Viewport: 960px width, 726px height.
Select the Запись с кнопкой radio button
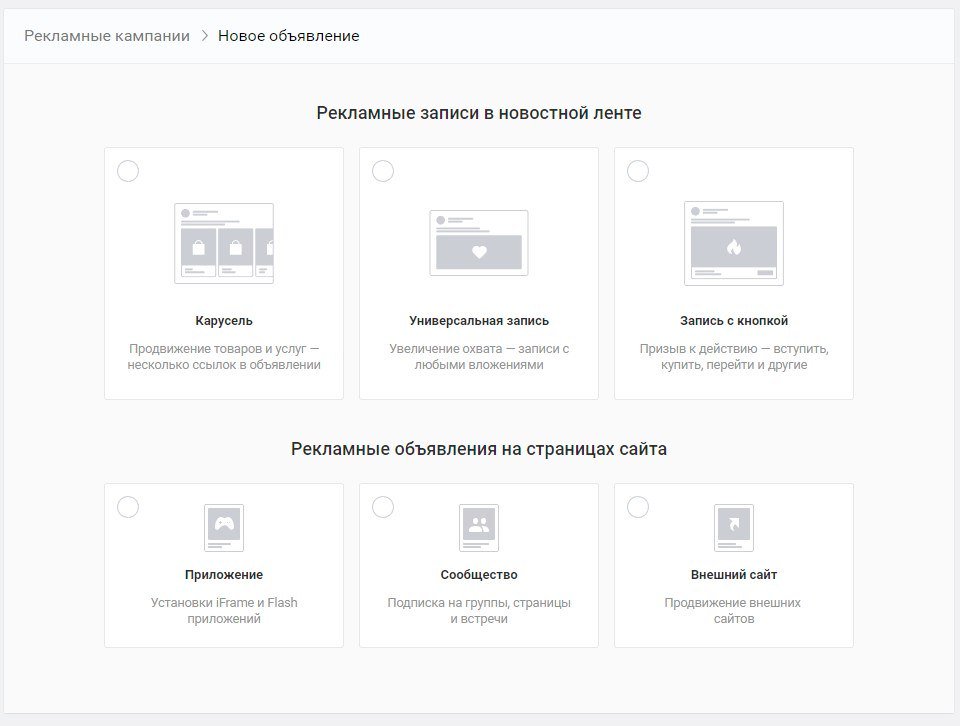[x=638, y=171]
